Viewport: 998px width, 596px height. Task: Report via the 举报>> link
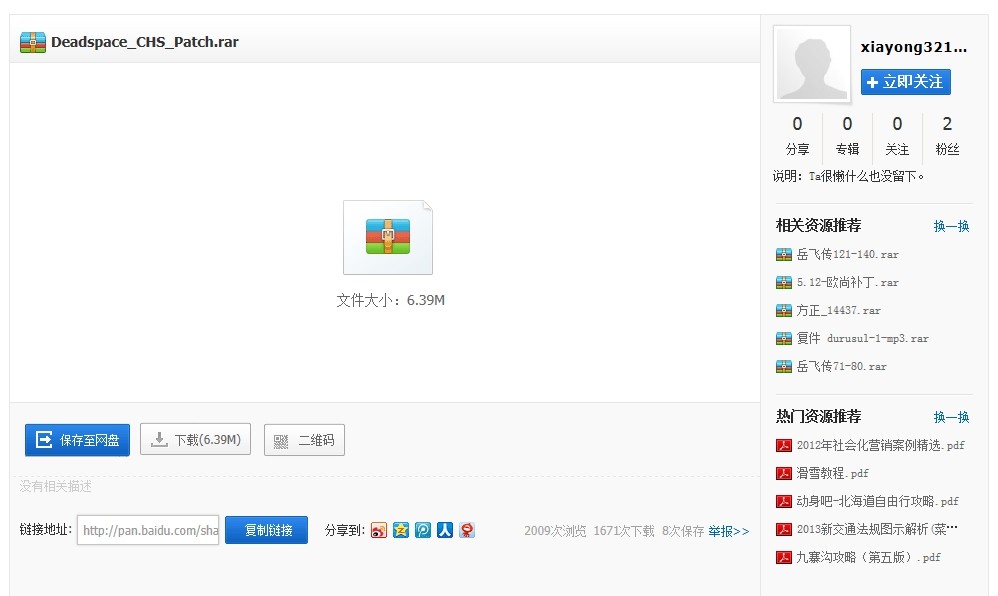(x=729, y=531)
